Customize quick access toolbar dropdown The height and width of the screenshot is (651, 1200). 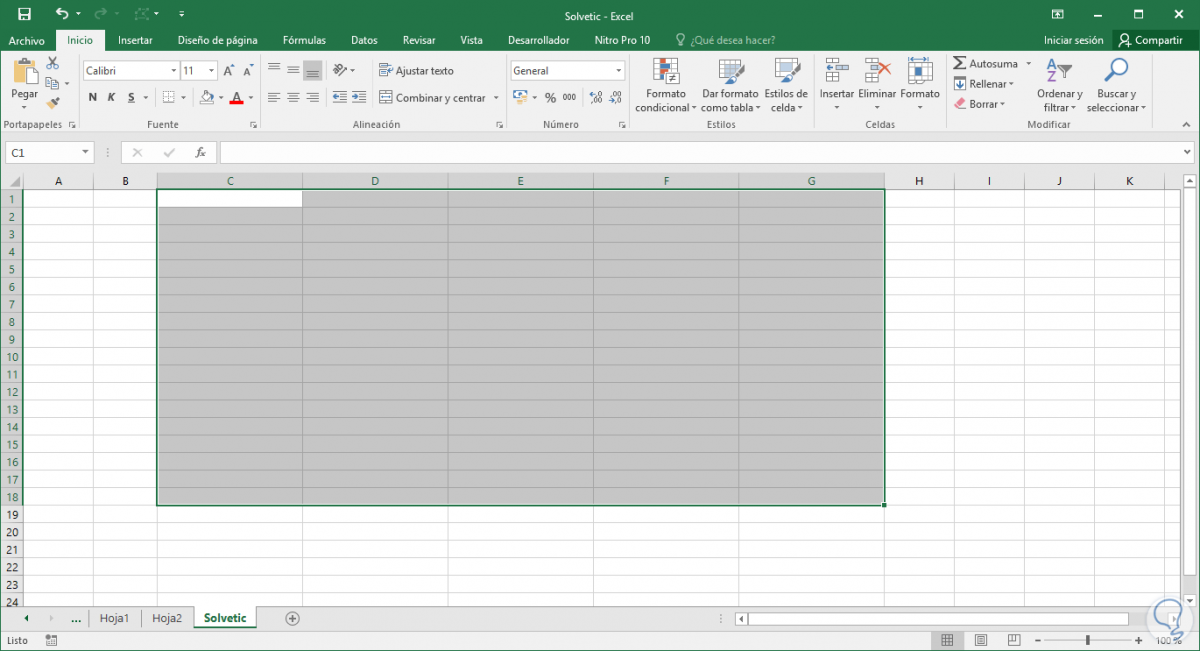coord(181,14)
